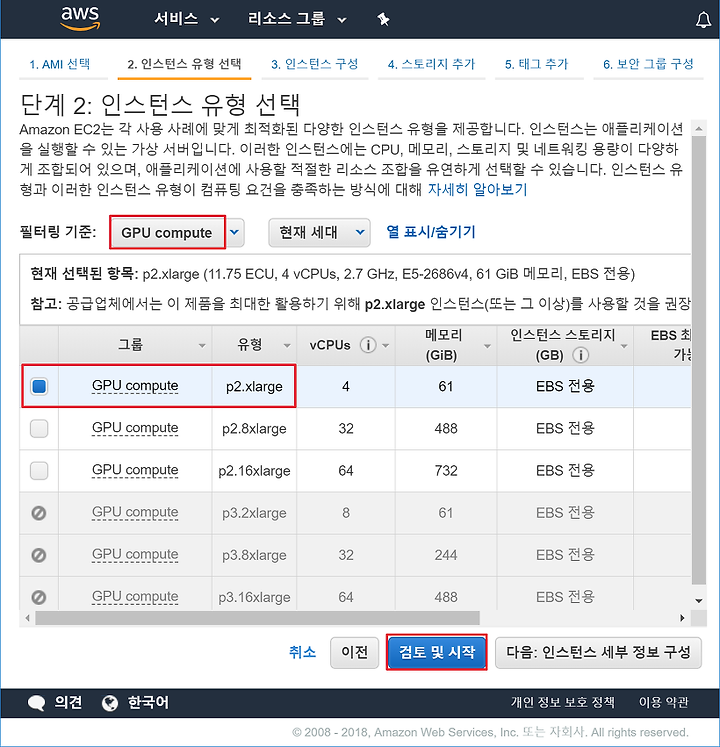Viewport: 720px width, 747px height.
Task: Click the horizontal scrollbar thumb
Action: (258, 618)
